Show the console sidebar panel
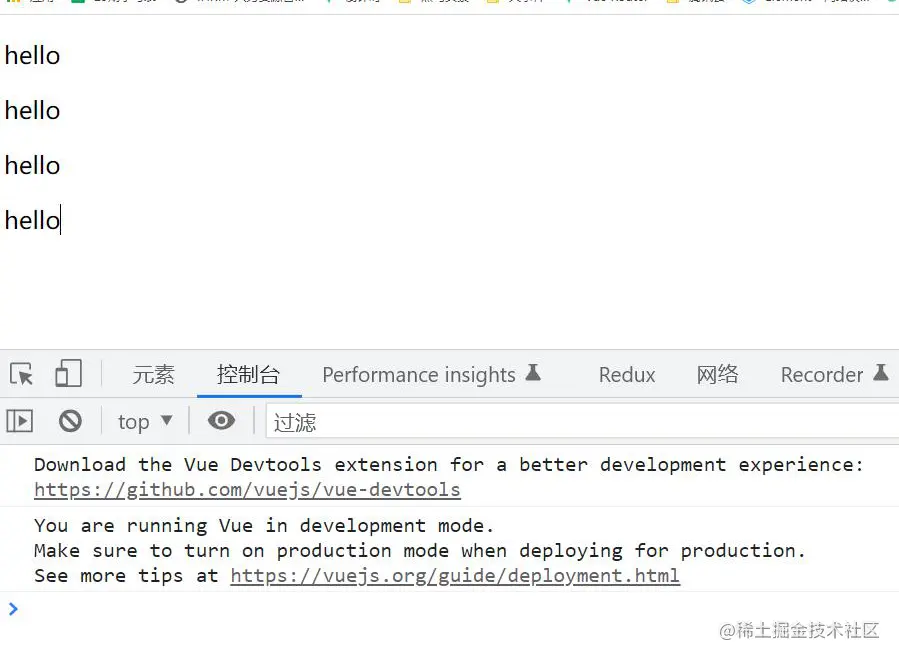The width and height of the screenshot is (899, 660). pyautogui.click(x=20, y=421)
